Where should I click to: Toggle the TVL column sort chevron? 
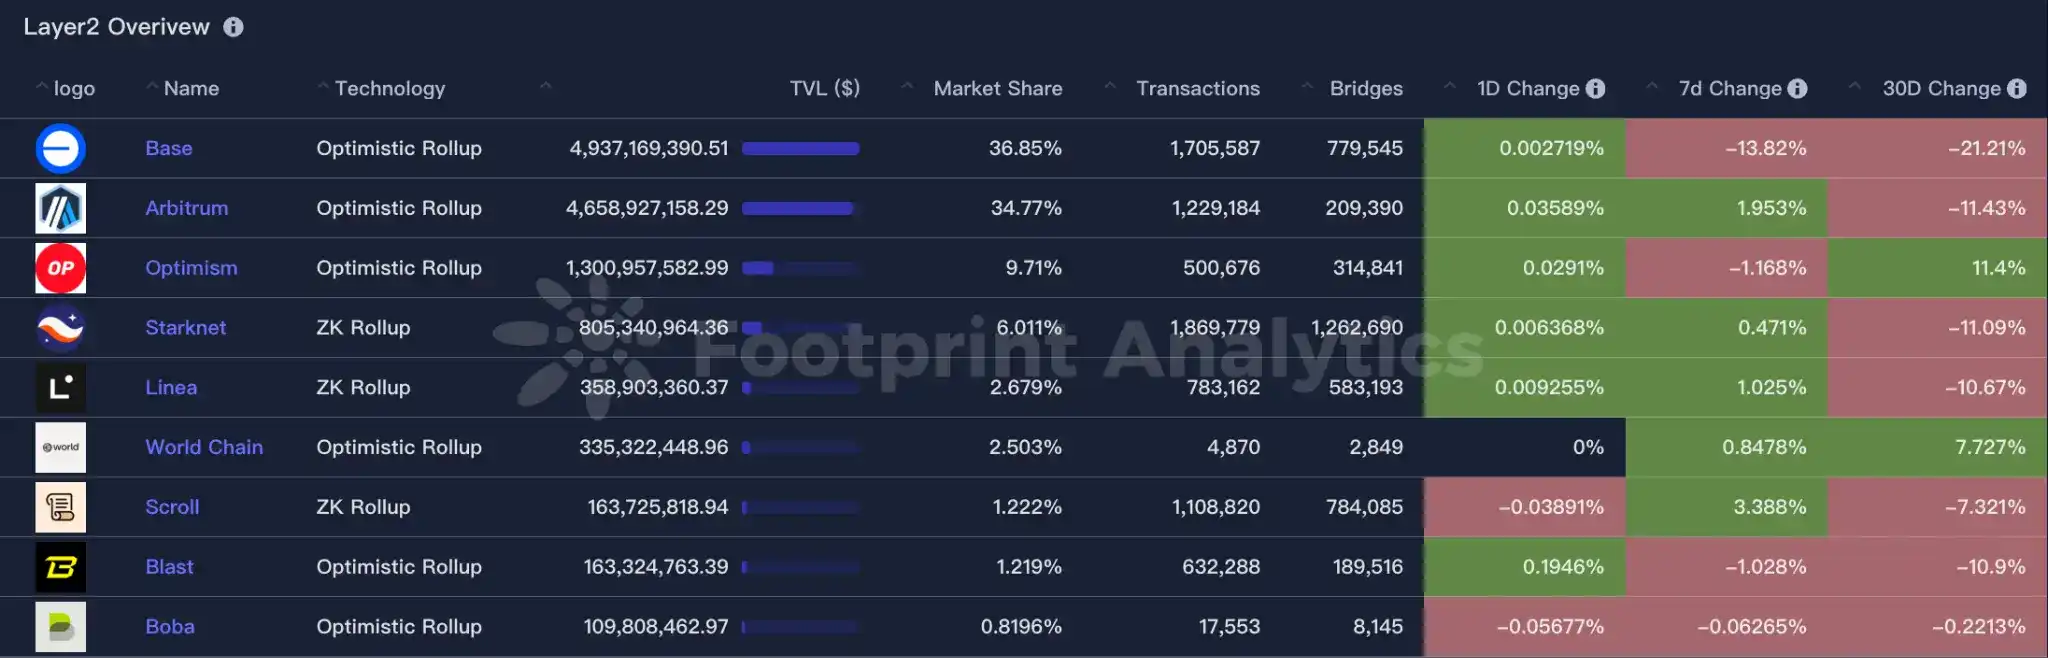pos(544,87)
